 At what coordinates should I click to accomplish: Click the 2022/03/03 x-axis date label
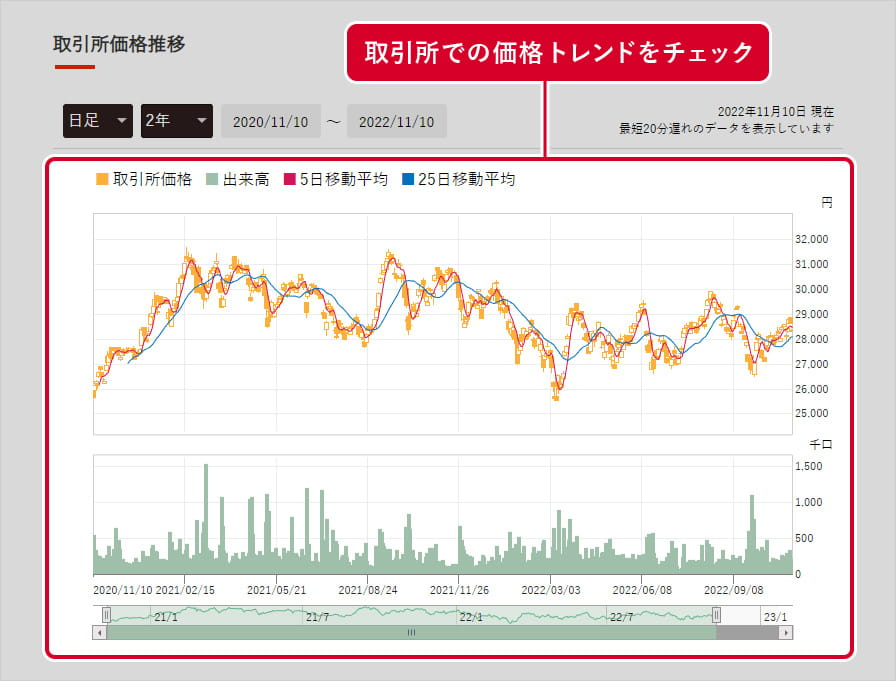pos(550,590)
